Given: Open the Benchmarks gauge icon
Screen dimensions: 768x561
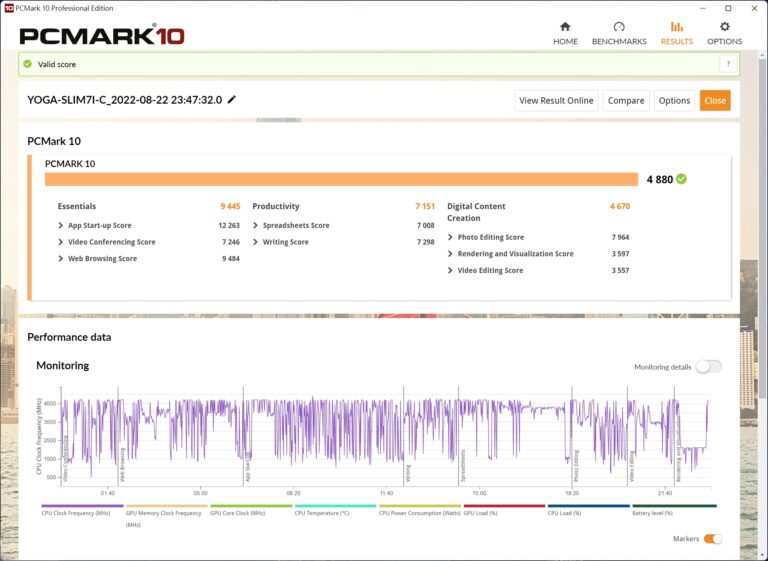Looking at the screenshot, I should point(619,26).
